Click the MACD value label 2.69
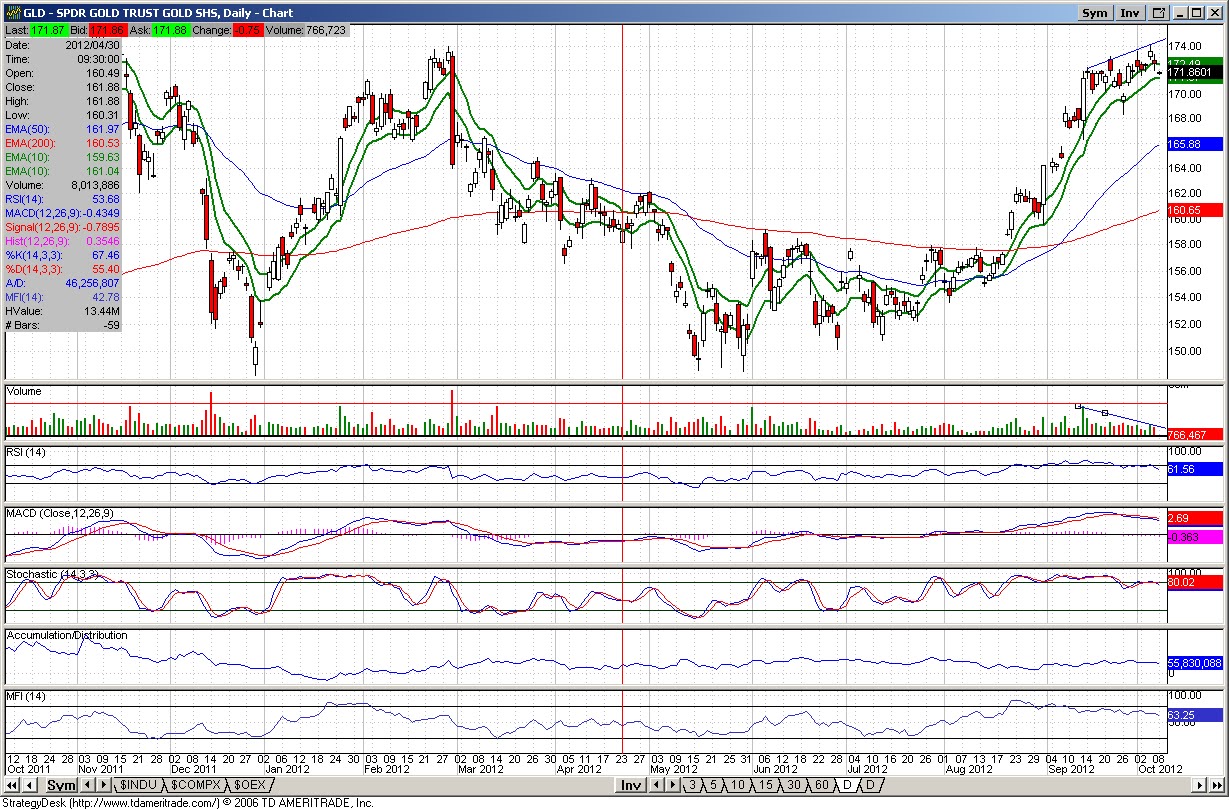This screenshot has height=809, width=1229. 1194,518
